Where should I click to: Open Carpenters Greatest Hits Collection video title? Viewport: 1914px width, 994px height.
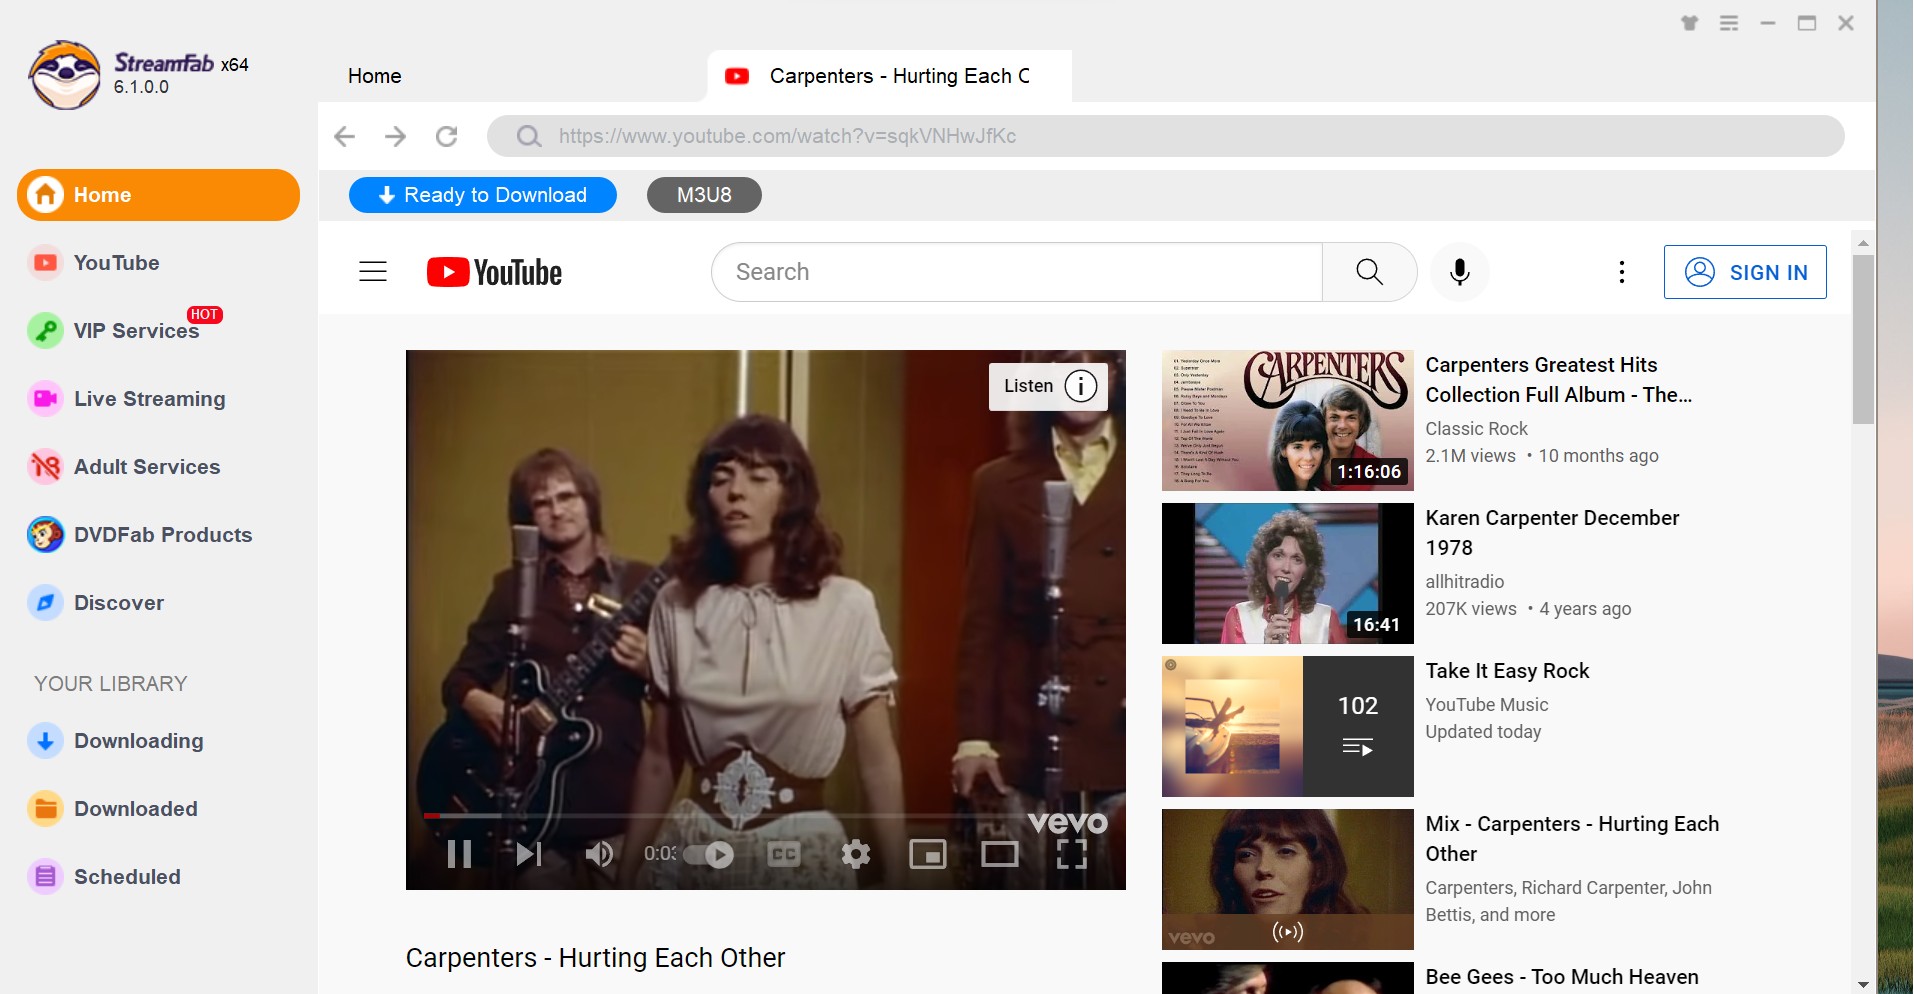pyautogui.click(x=1558, y=380)
